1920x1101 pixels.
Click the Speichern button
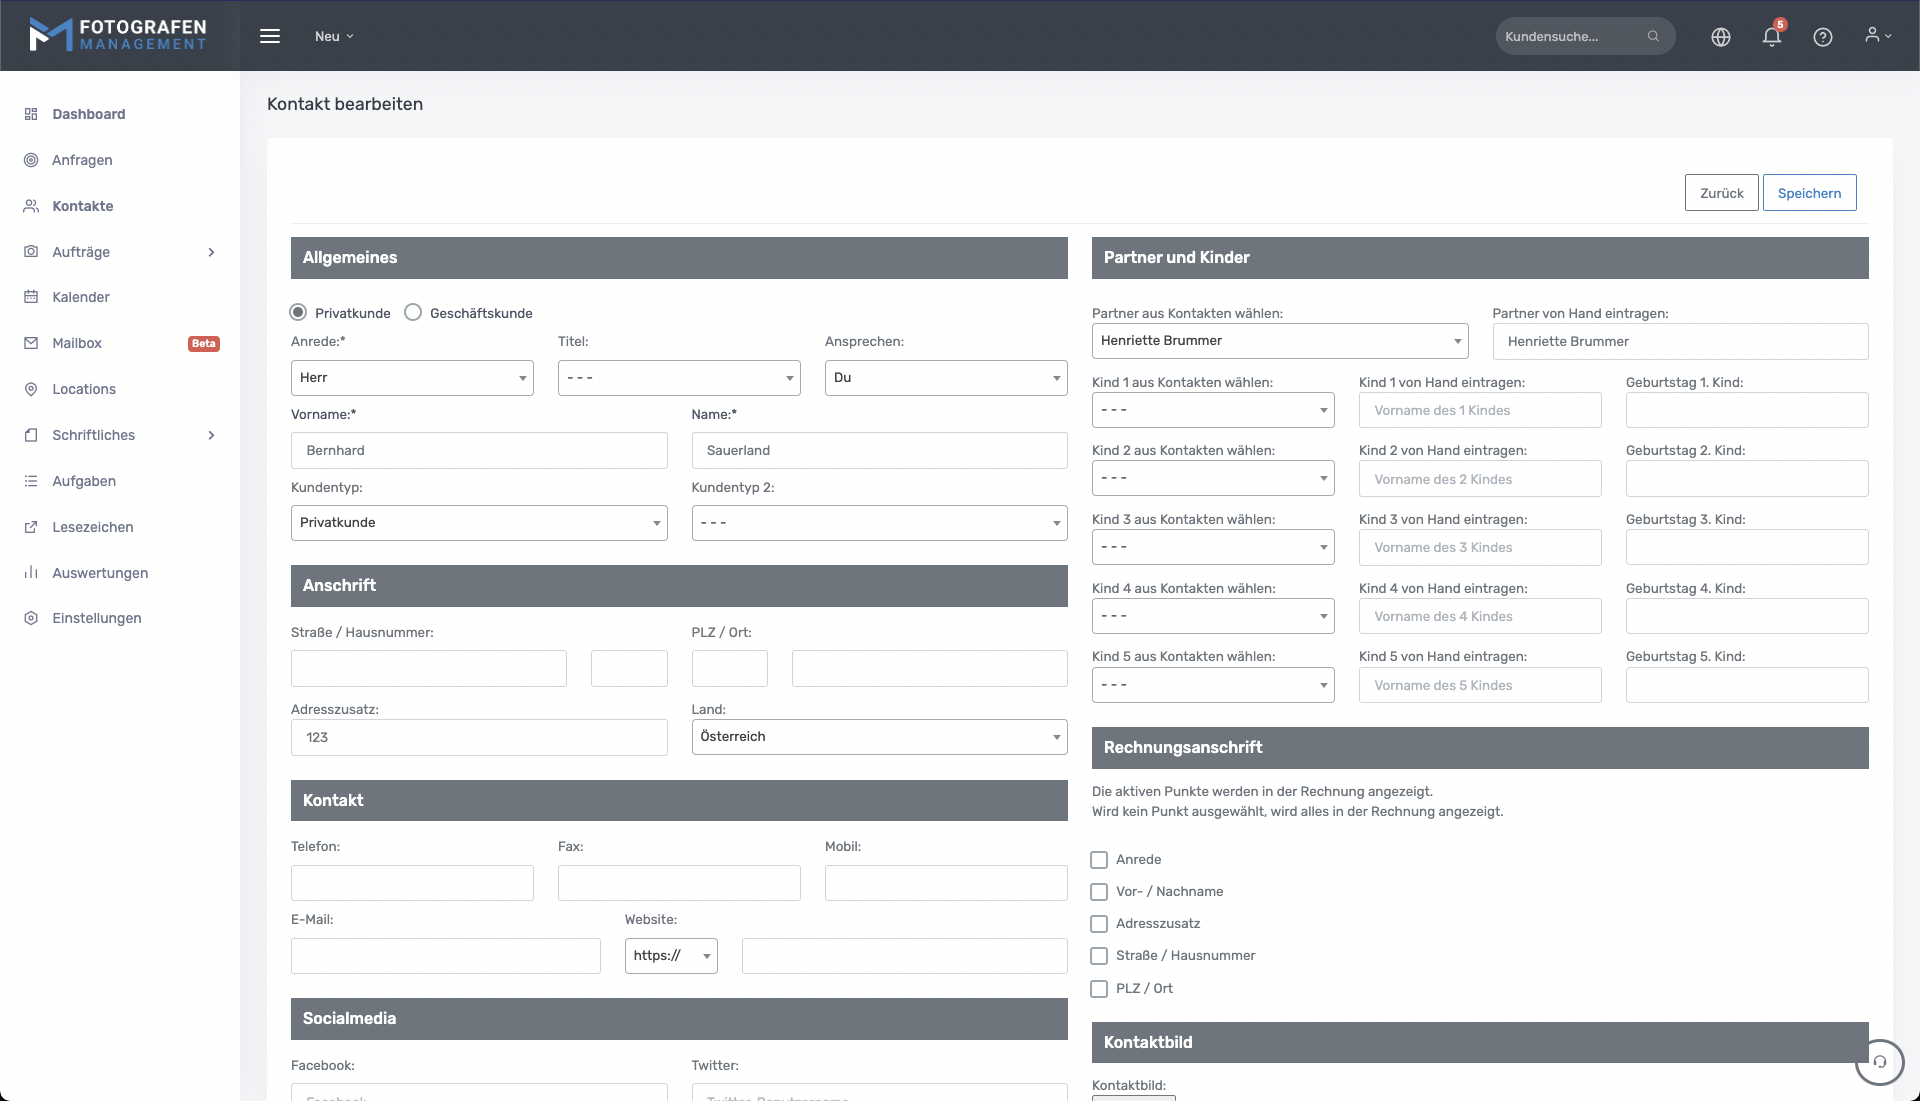[x=1808, y=193]
